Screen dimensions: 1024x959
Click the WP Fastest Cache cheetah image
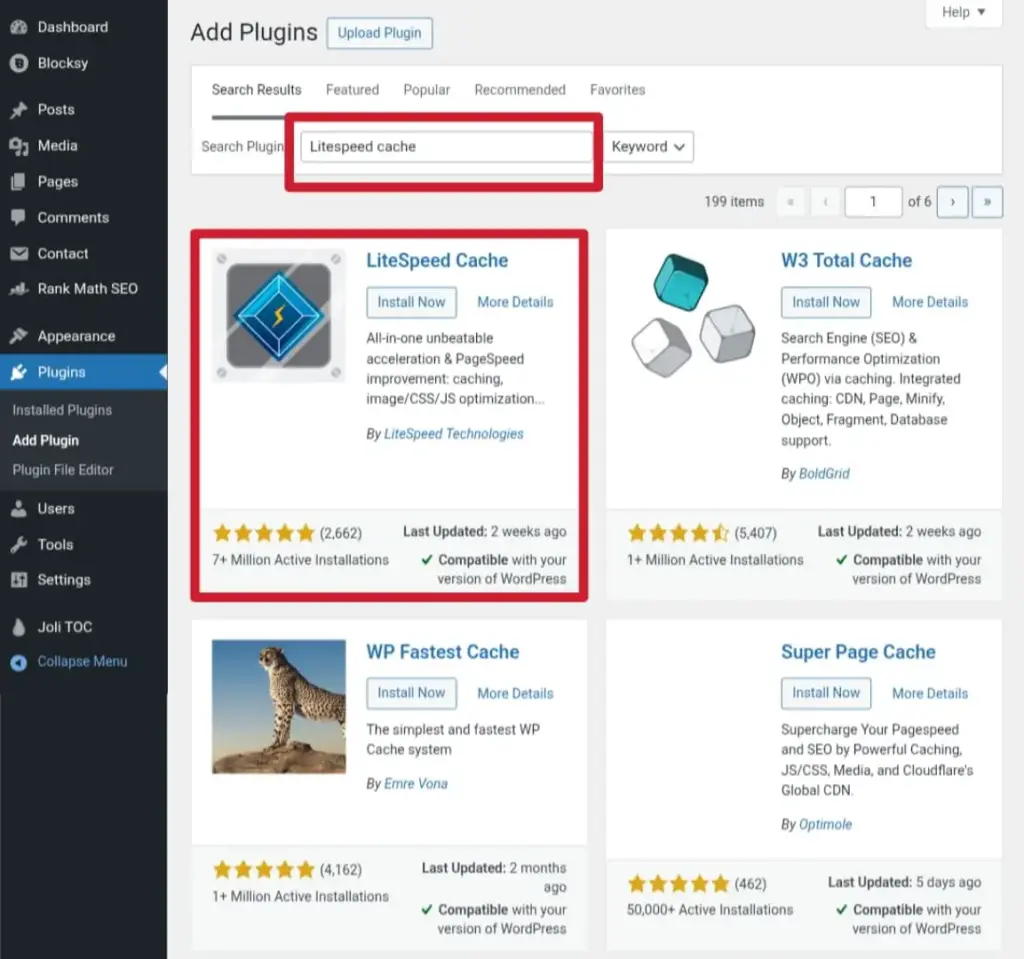[x=279, y=706]
